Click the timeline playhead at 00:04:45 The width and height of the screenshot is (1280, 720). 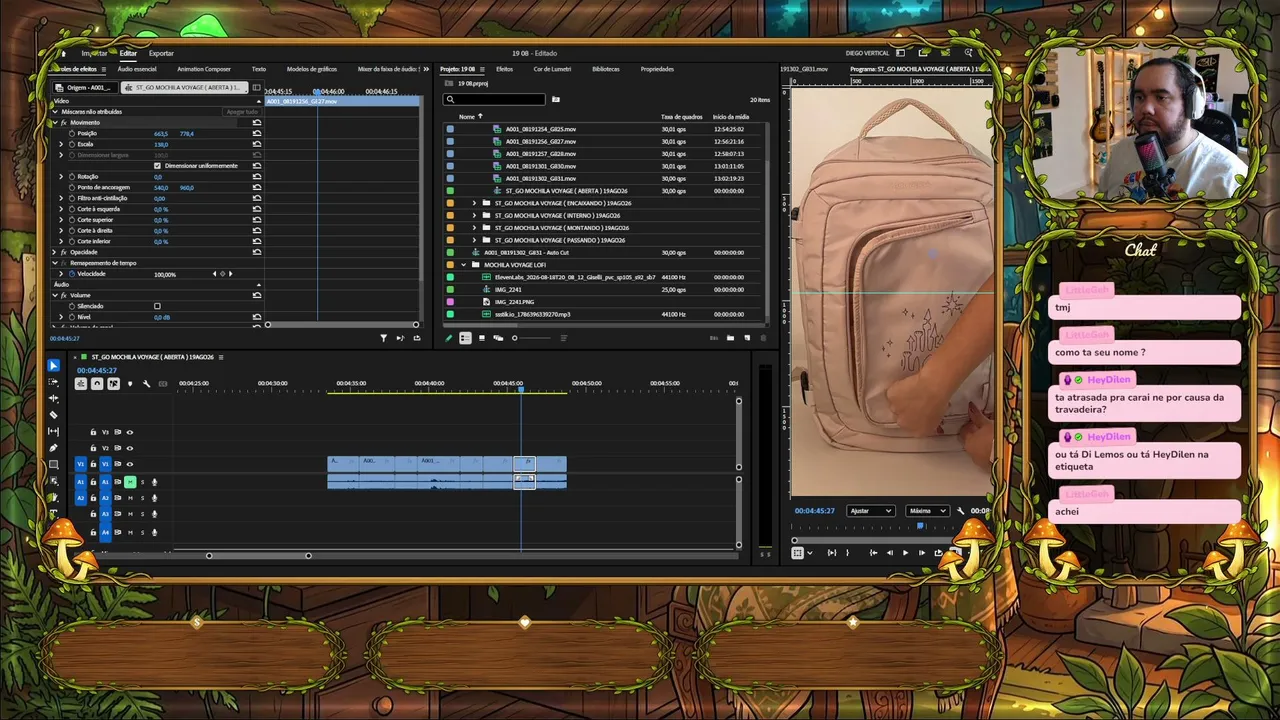coord(521,389)
